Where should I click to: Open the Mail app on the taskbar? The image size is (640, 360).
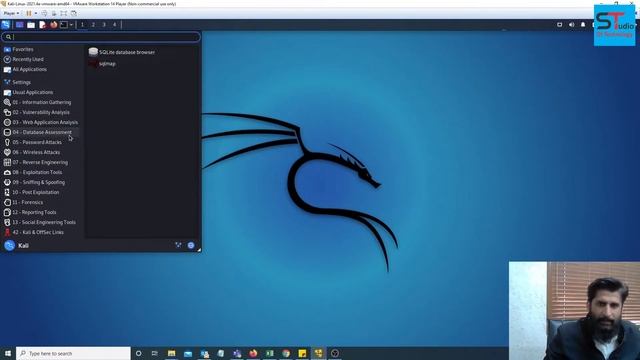tap(188, 353)
